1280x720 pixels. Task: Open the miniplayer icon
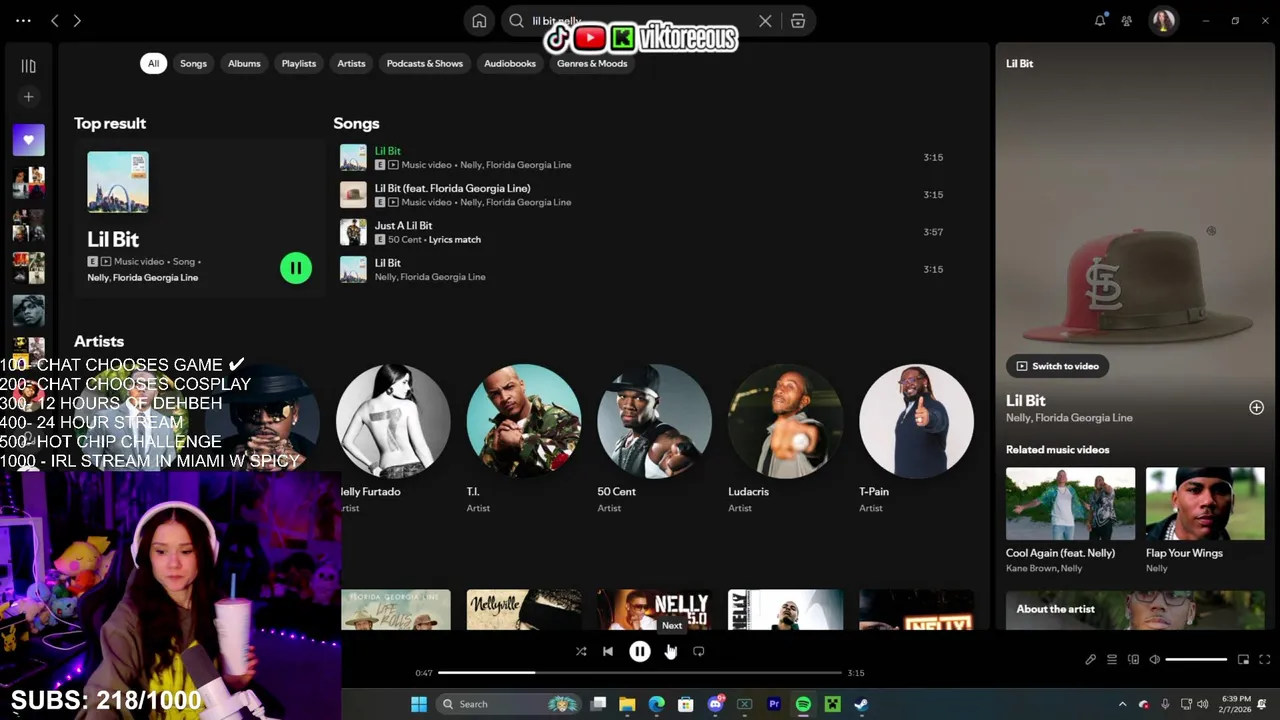point(1243,659)
